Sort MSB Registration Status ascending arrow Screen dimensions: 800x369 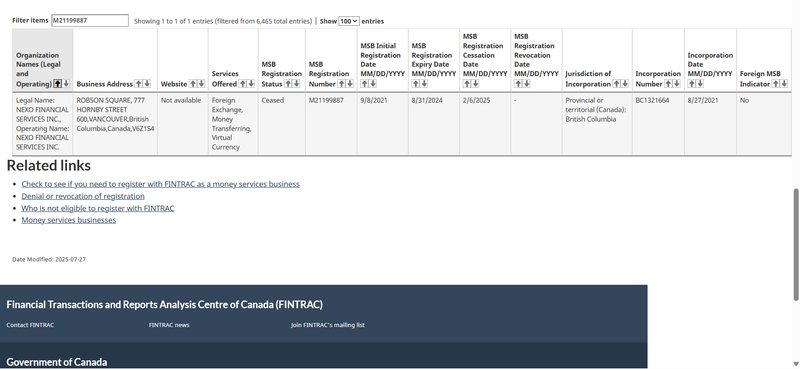pyautogui.click(x=288, y=84)
